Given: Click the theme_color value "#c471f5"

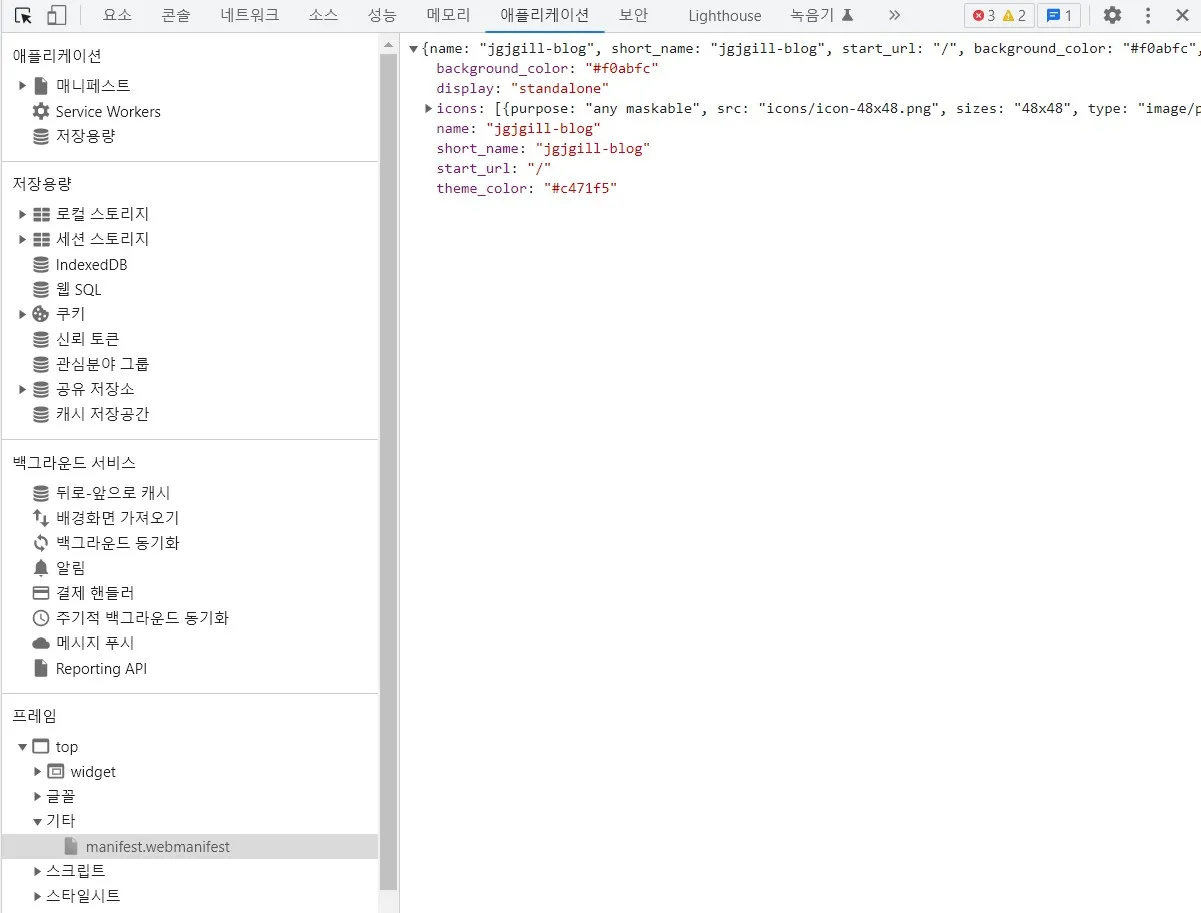Looking at the screenshot, I should coord(580,188).
